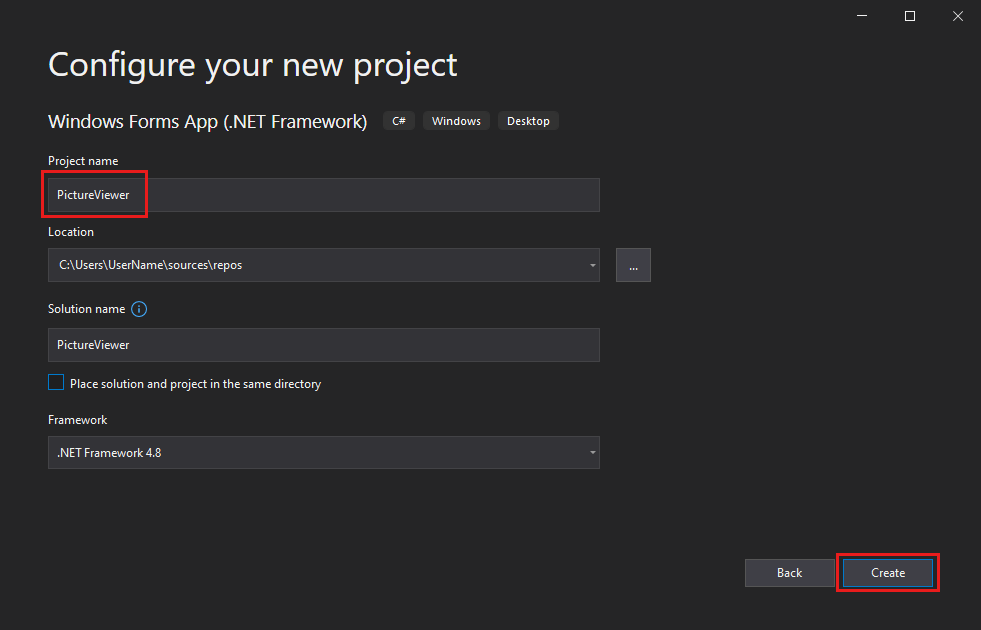Open the Solution name info tooltip
The height and width of the screenshot is (630, 981).
pyautogui.click(x=139, y=309)
